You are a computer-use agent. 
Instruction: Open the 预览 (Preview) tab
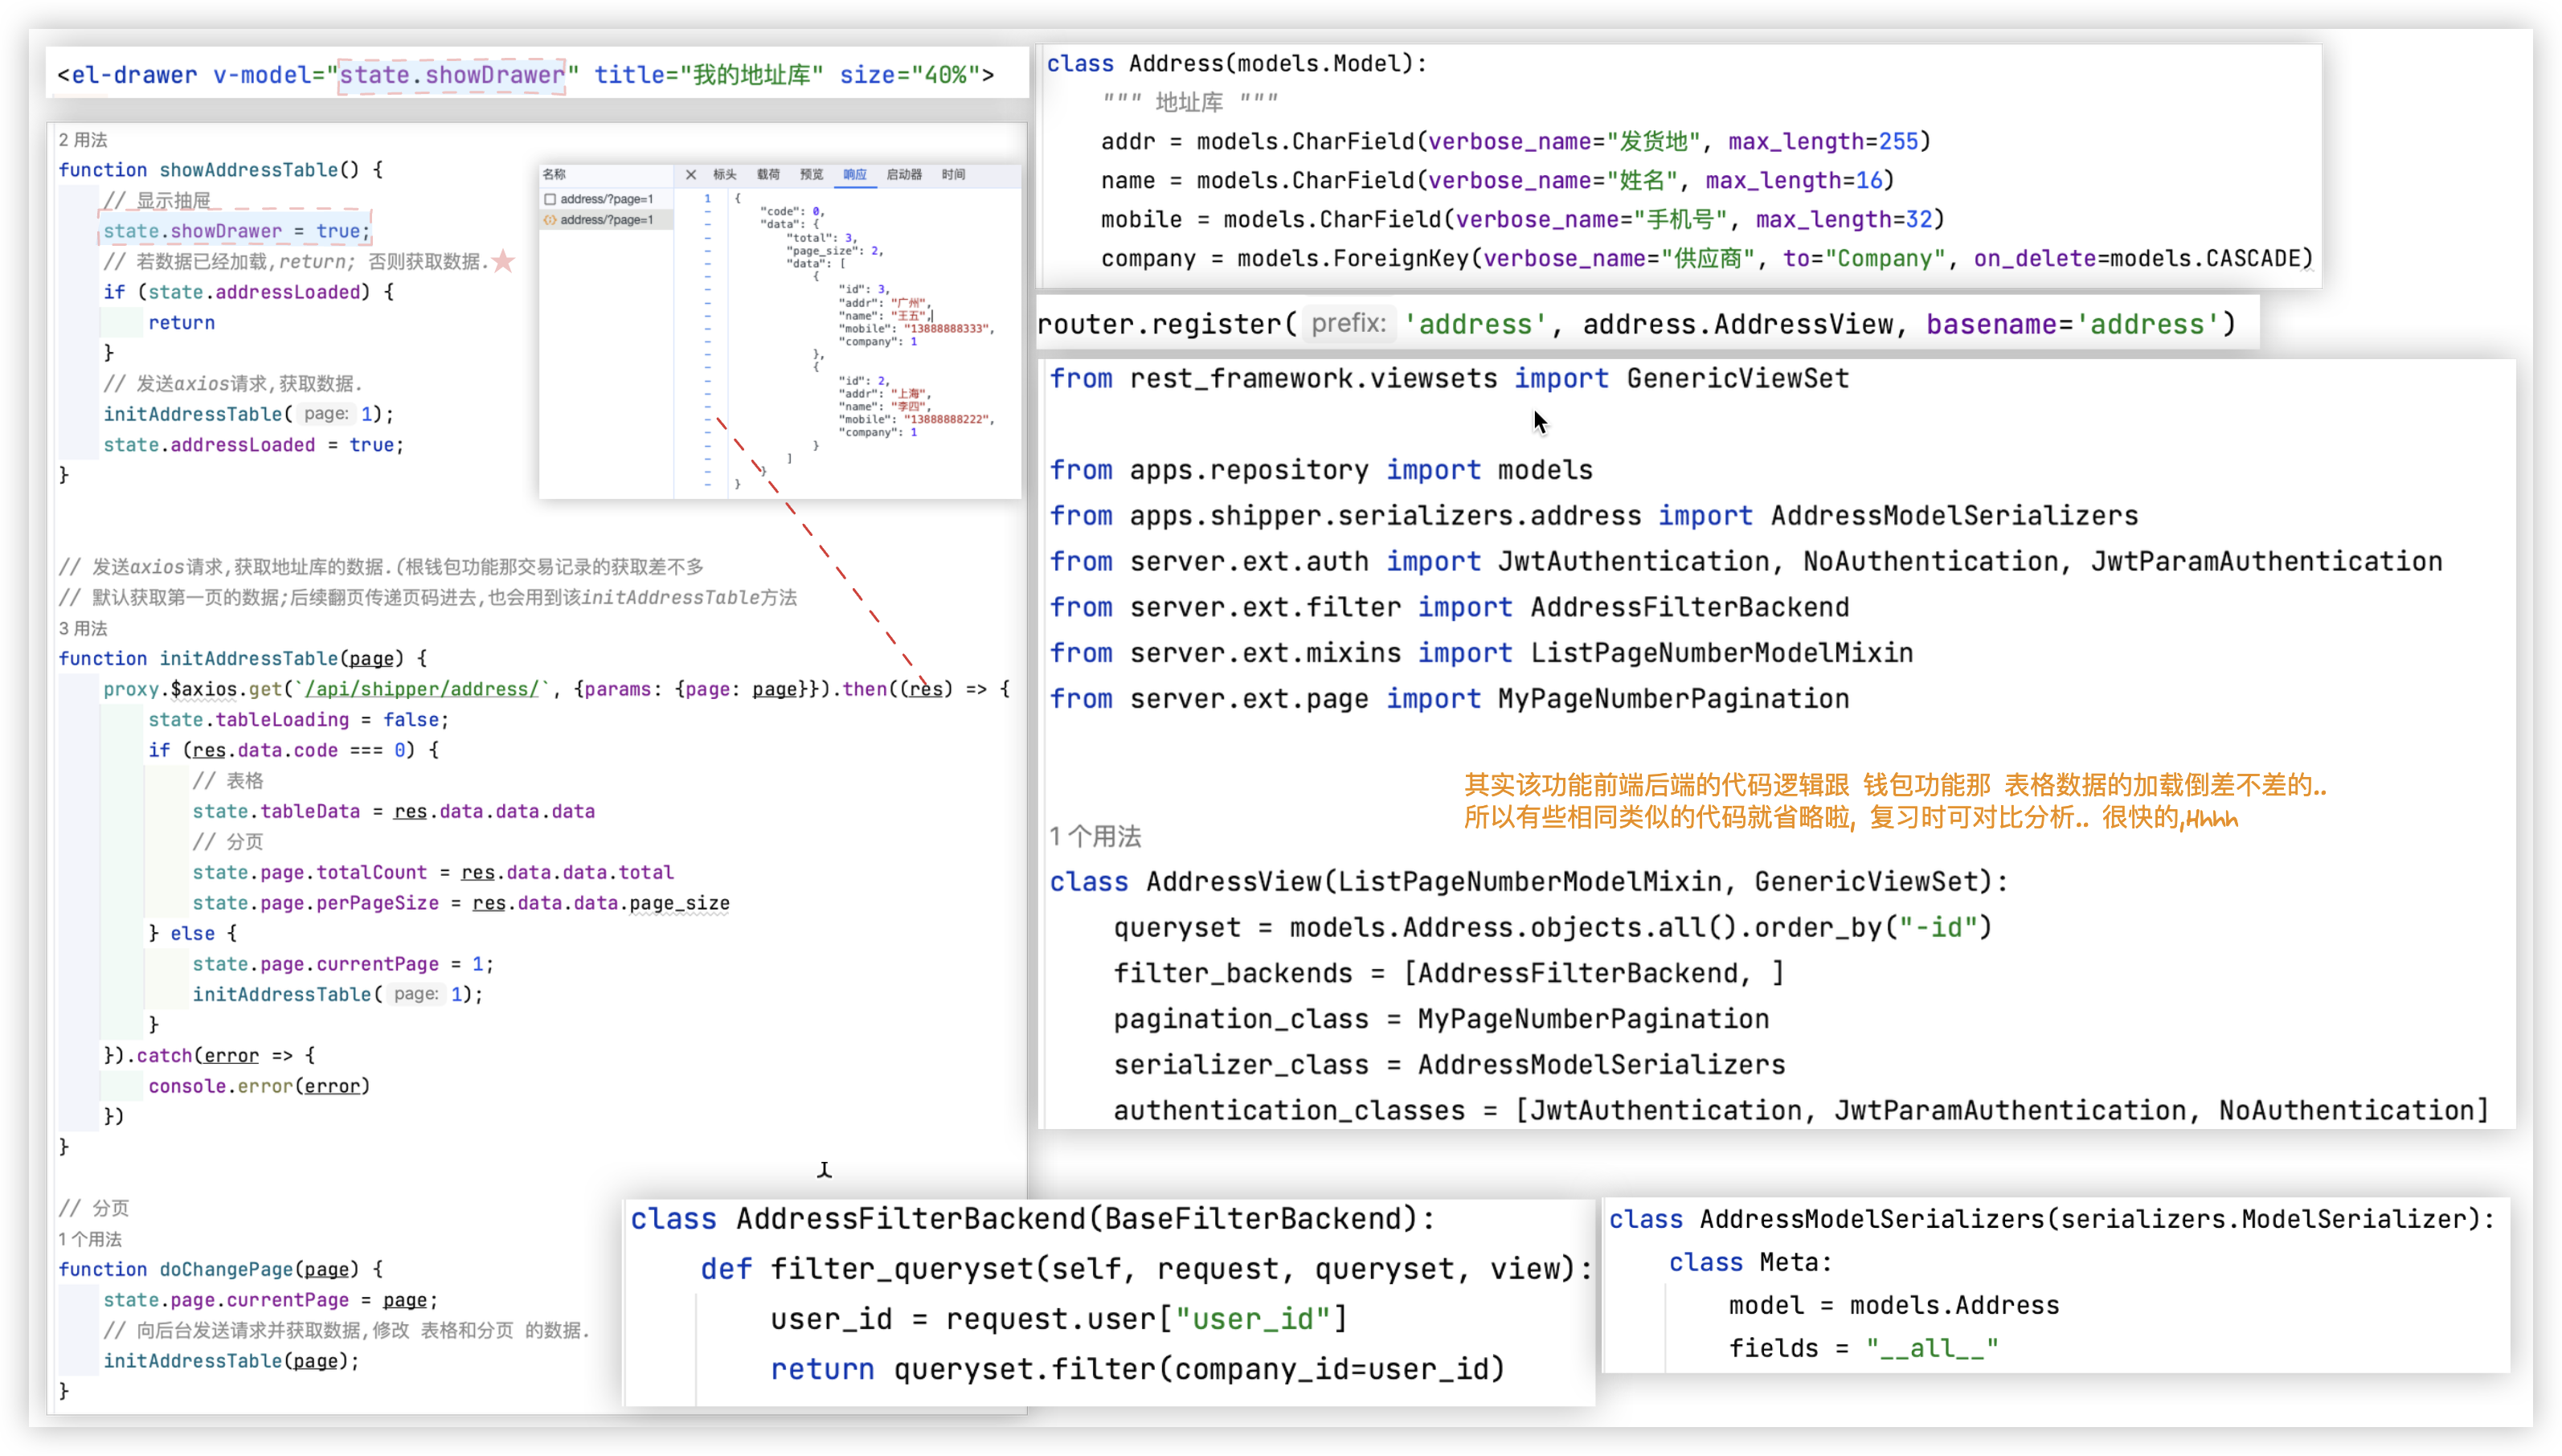(811, 174)
